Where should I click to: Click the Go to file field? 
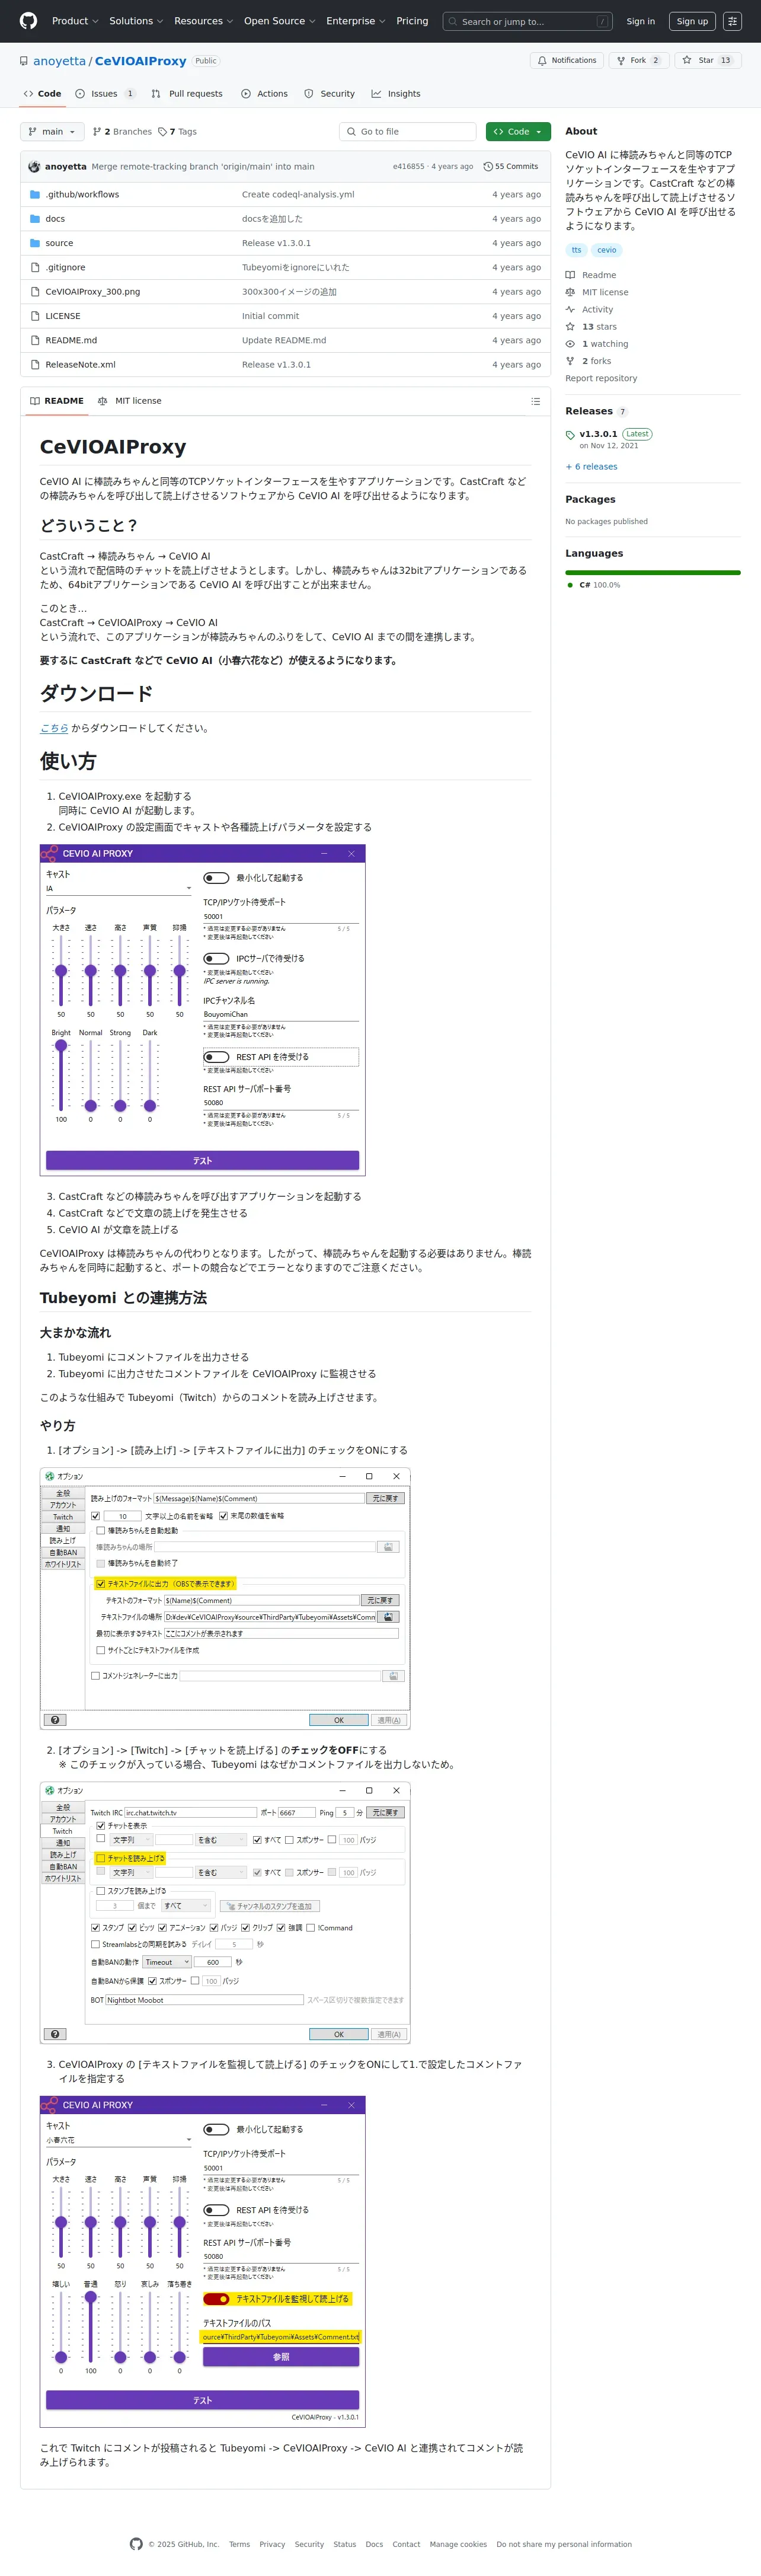tap(407, 132)
